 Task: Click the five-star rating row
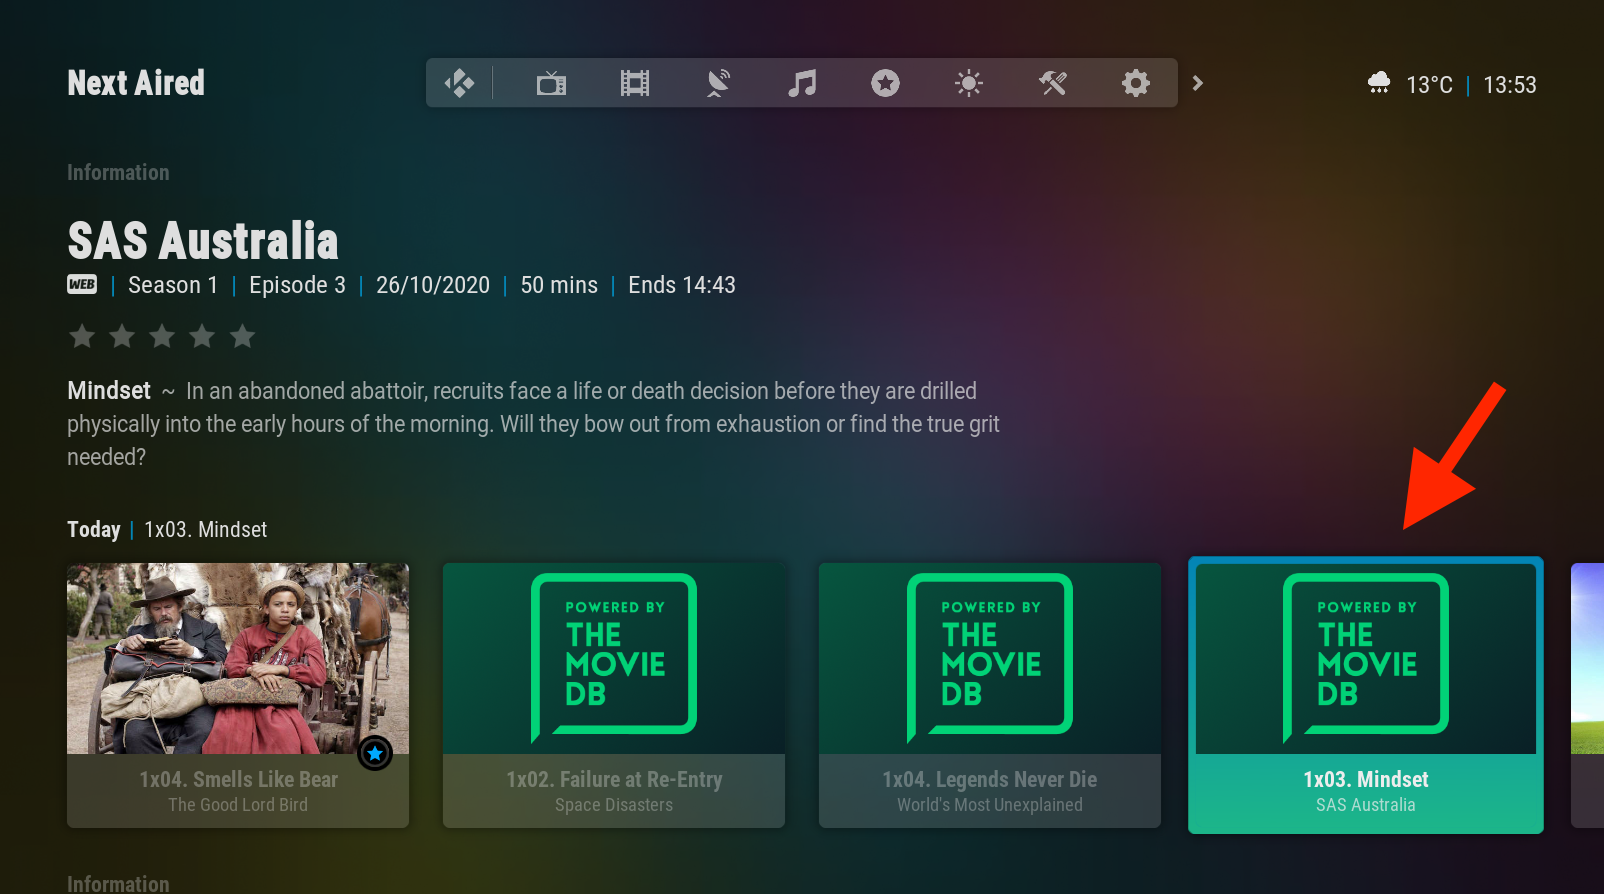(162, 336)
